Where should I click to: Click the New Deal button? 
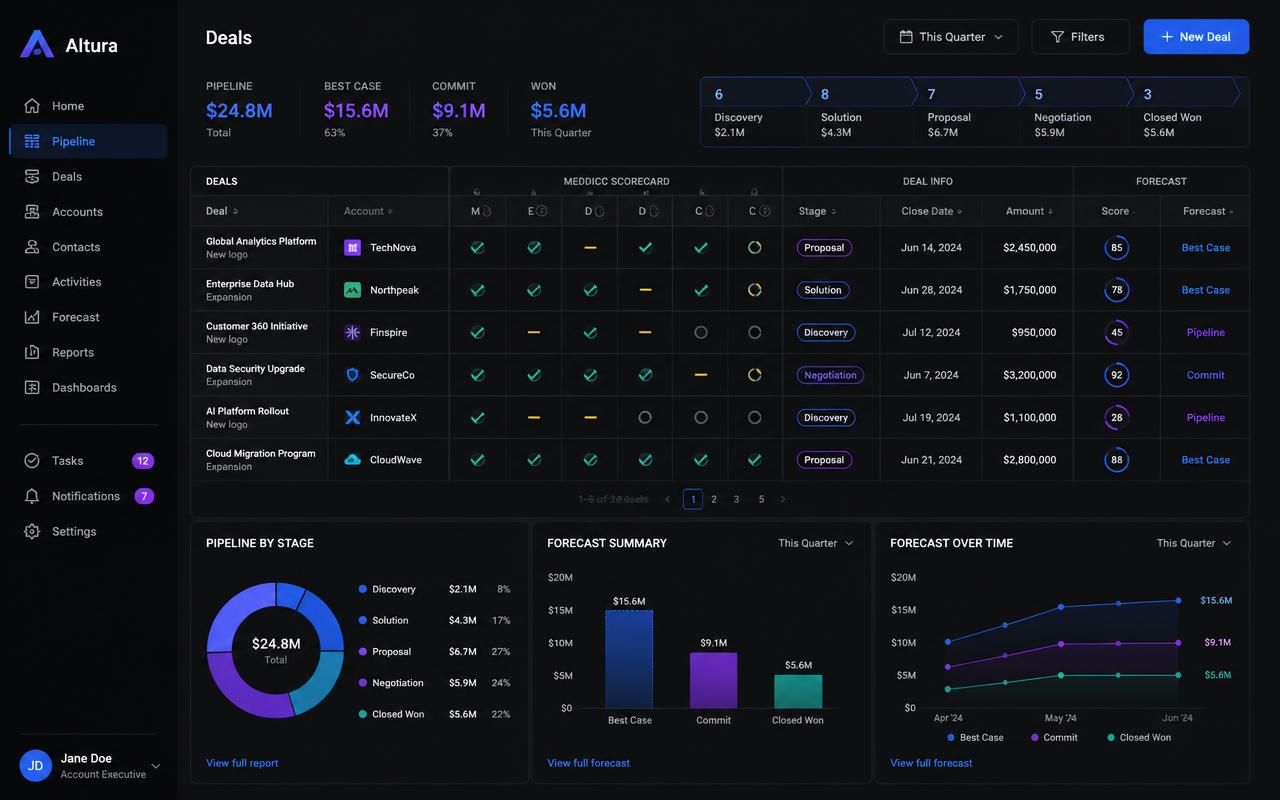(1196, 37)
